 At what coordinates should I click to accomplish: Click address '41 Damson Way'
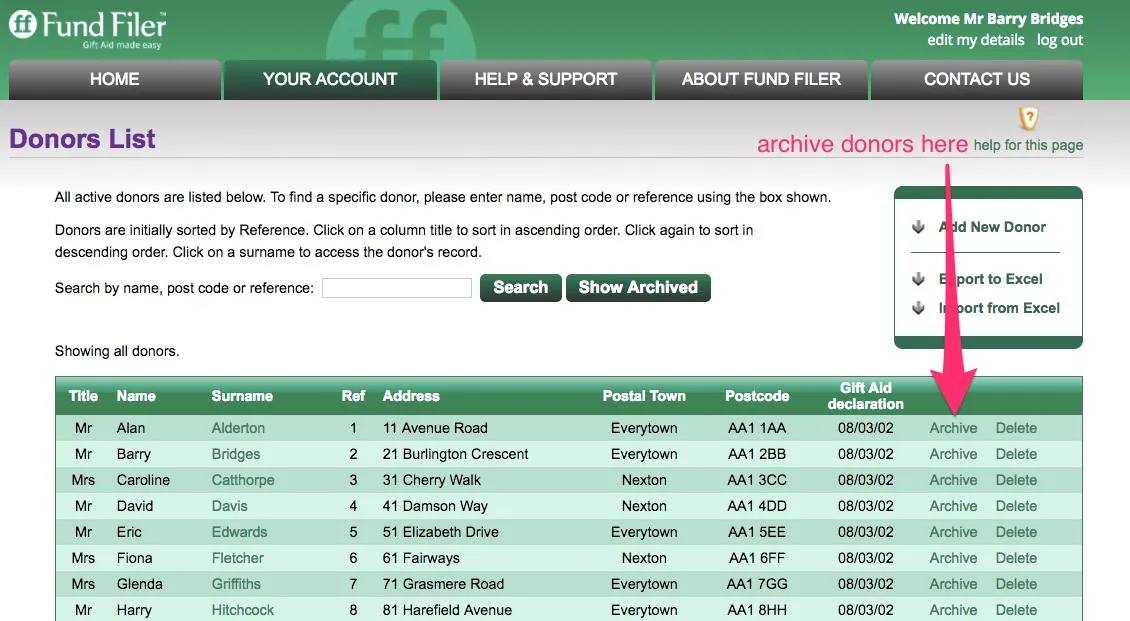[435, 506]
